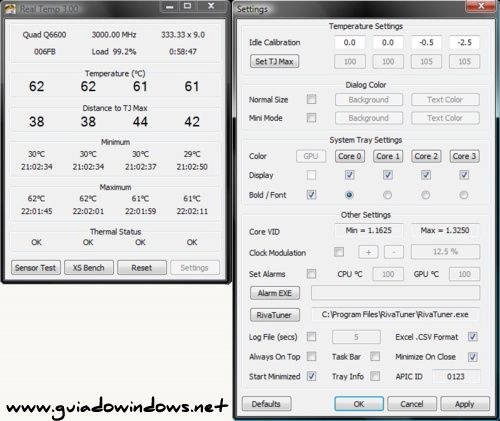Image resolution: width=500 pixels, height=421 pixels.
Task: Select the second Font radio button
Action: tap(387, 195)
